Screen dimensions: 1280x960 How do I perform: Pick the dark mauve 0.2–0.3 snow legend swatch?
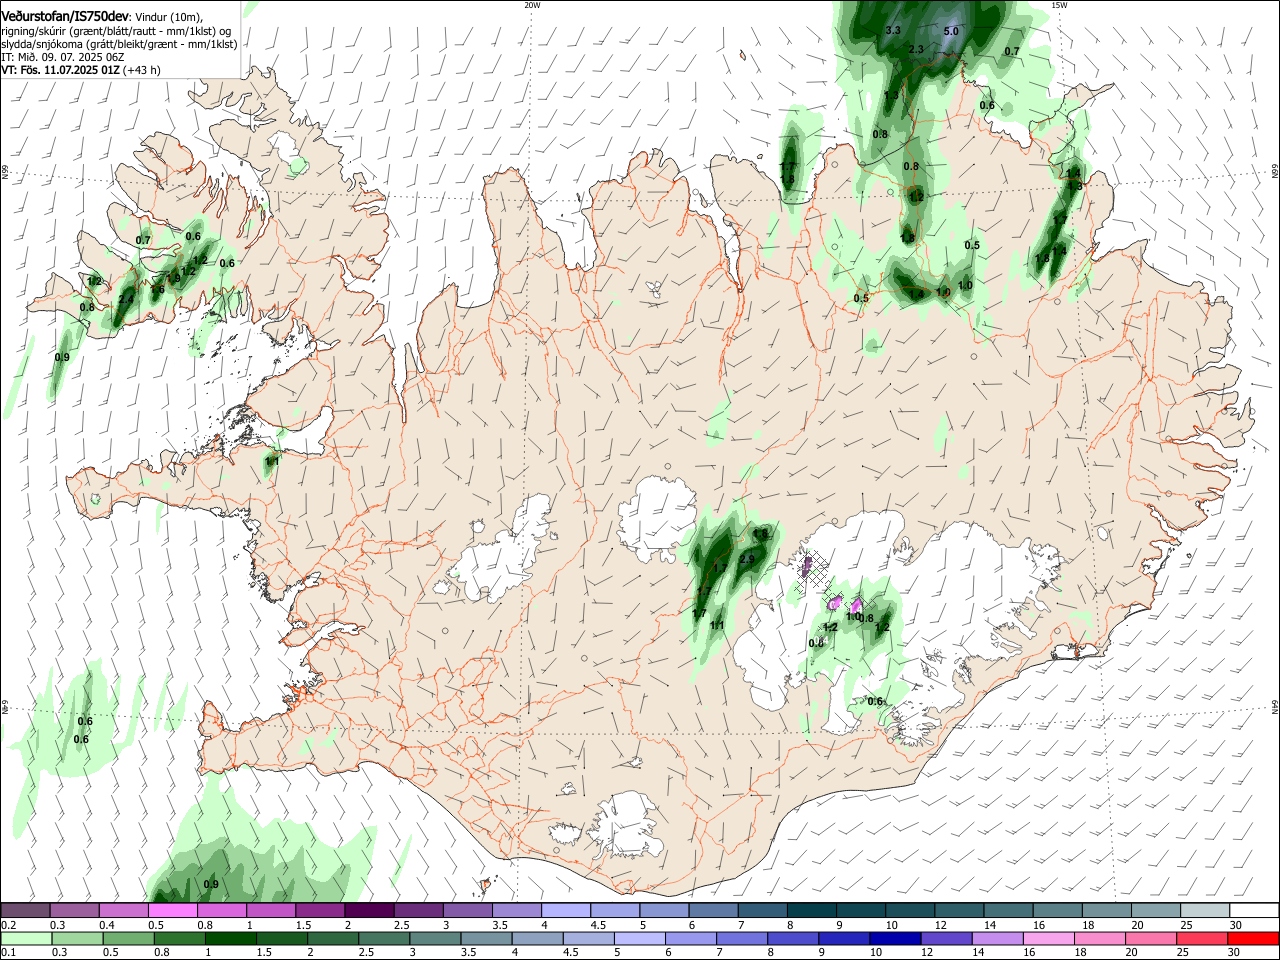25,911
